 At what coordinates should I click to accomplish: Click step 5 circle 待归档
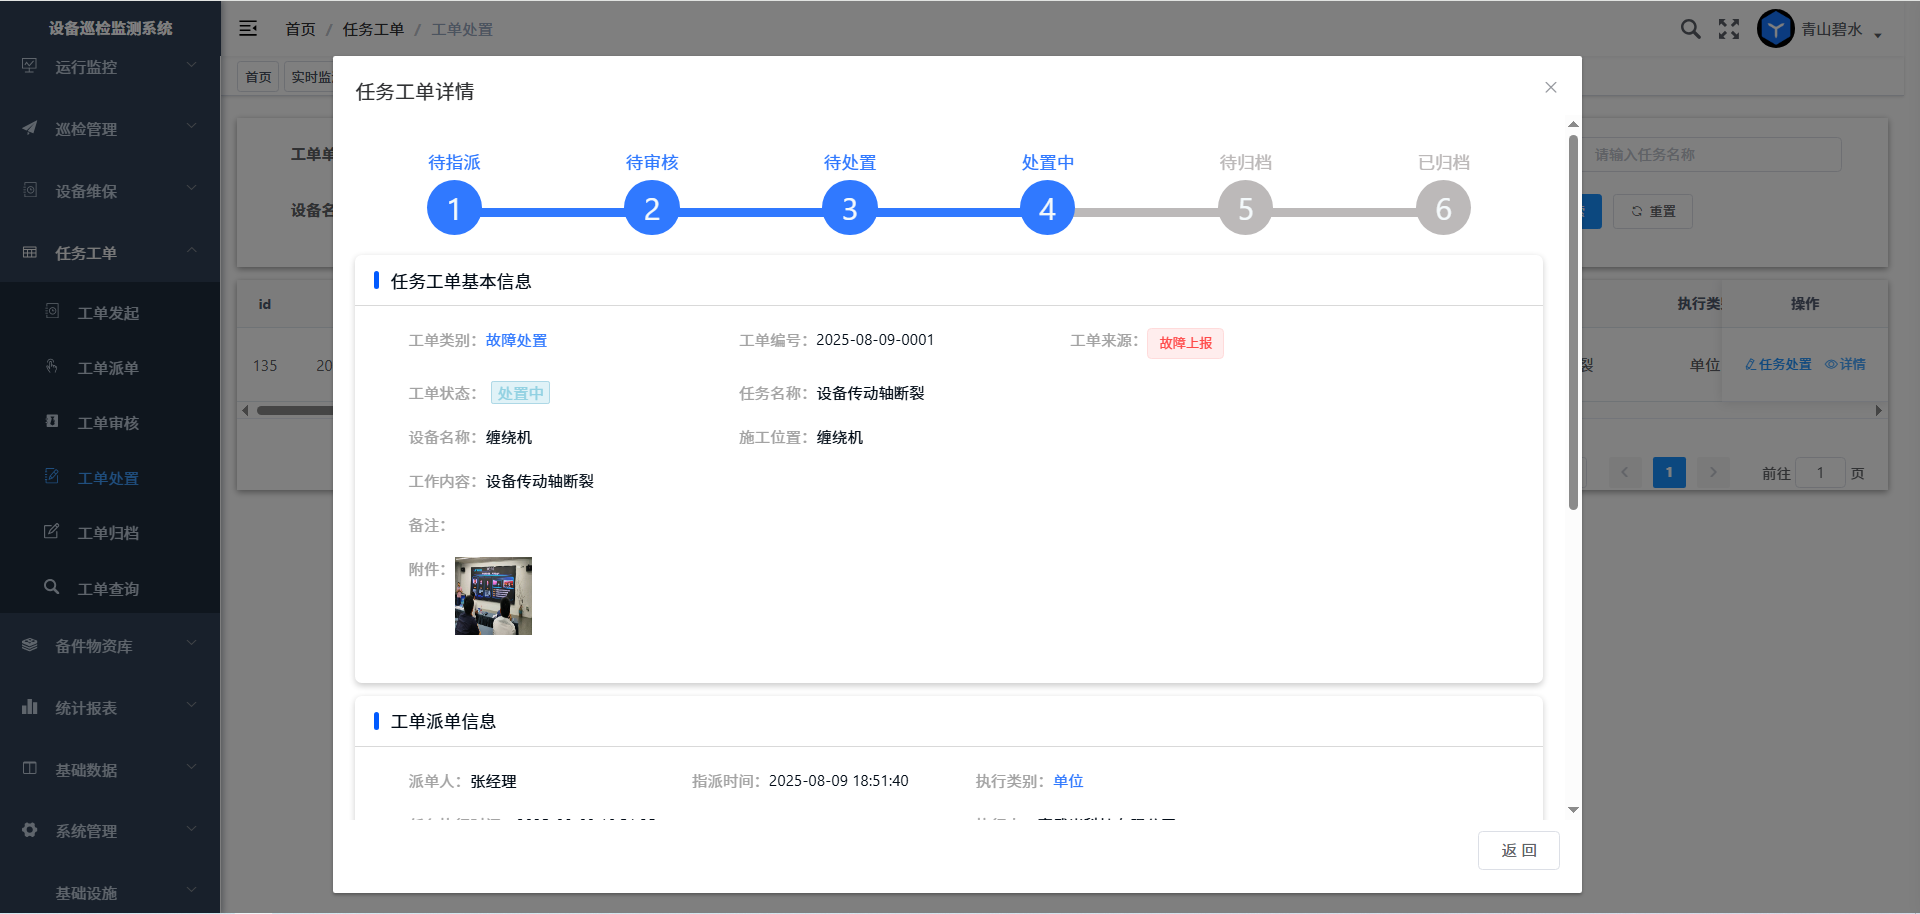point(1245,208)
